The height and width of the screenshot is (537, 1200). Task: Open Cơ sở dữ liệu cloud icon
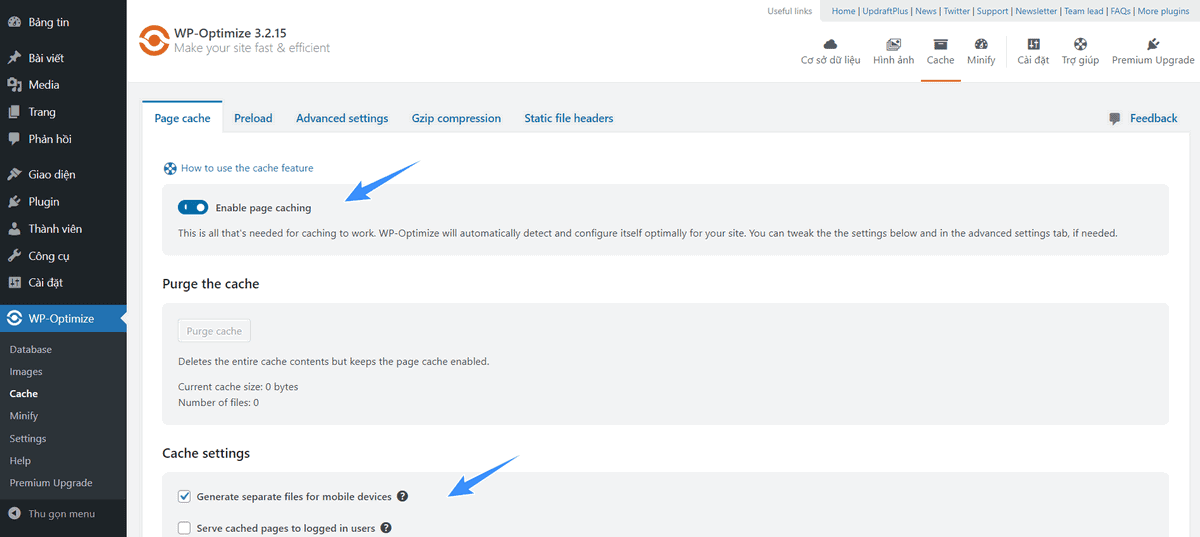(830, 44)
